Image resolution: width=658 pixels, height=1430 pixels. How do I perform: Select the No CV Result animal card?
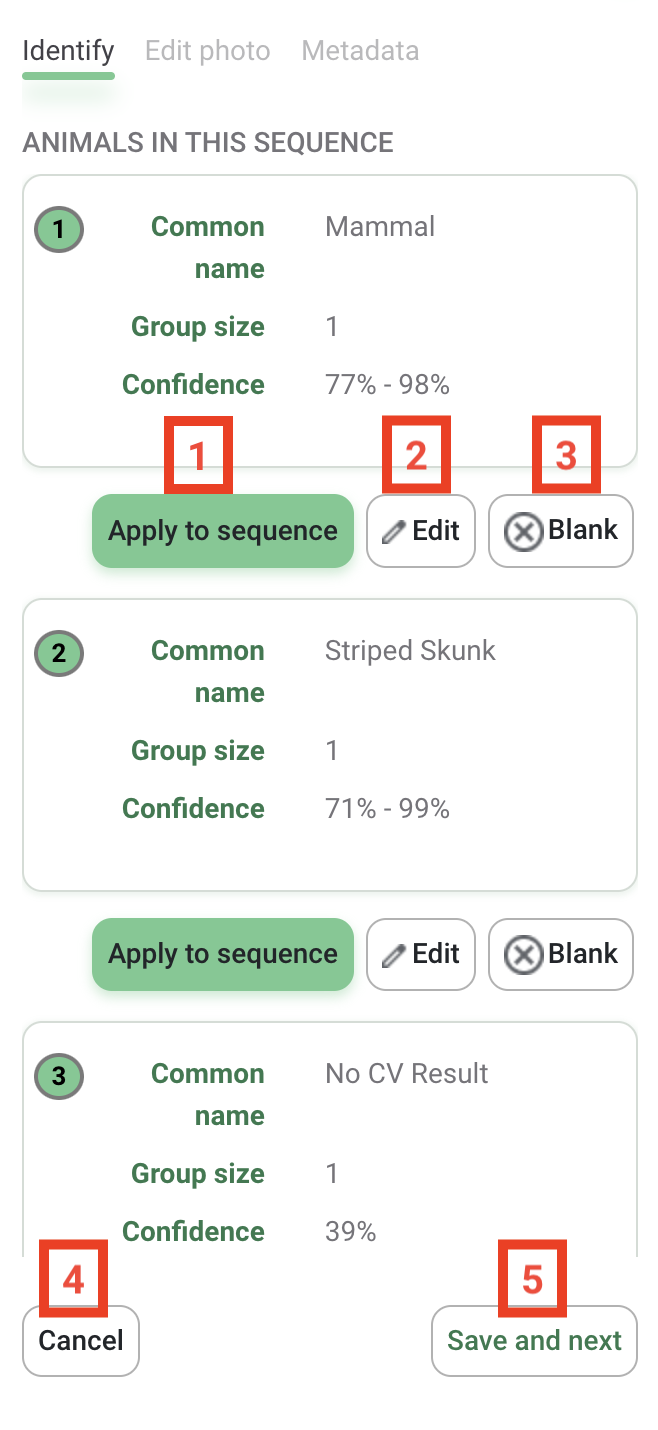pos(330,1140)
